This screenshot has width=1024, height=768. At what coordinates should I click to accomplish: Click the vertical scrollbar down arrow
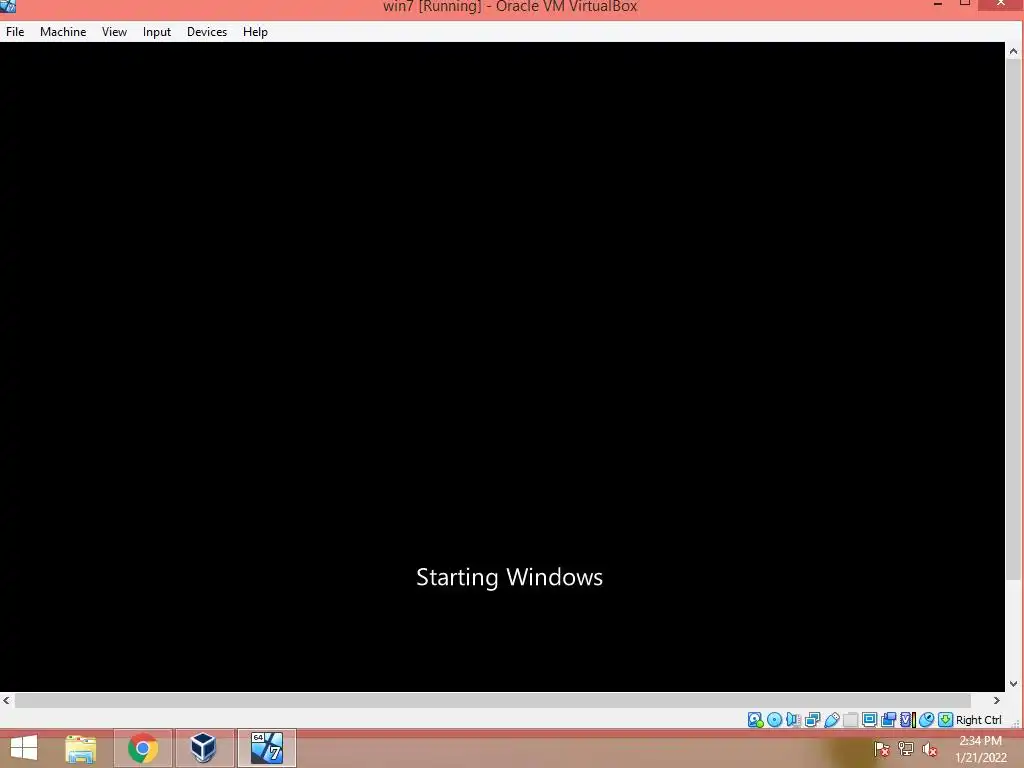coord(1013,684)
